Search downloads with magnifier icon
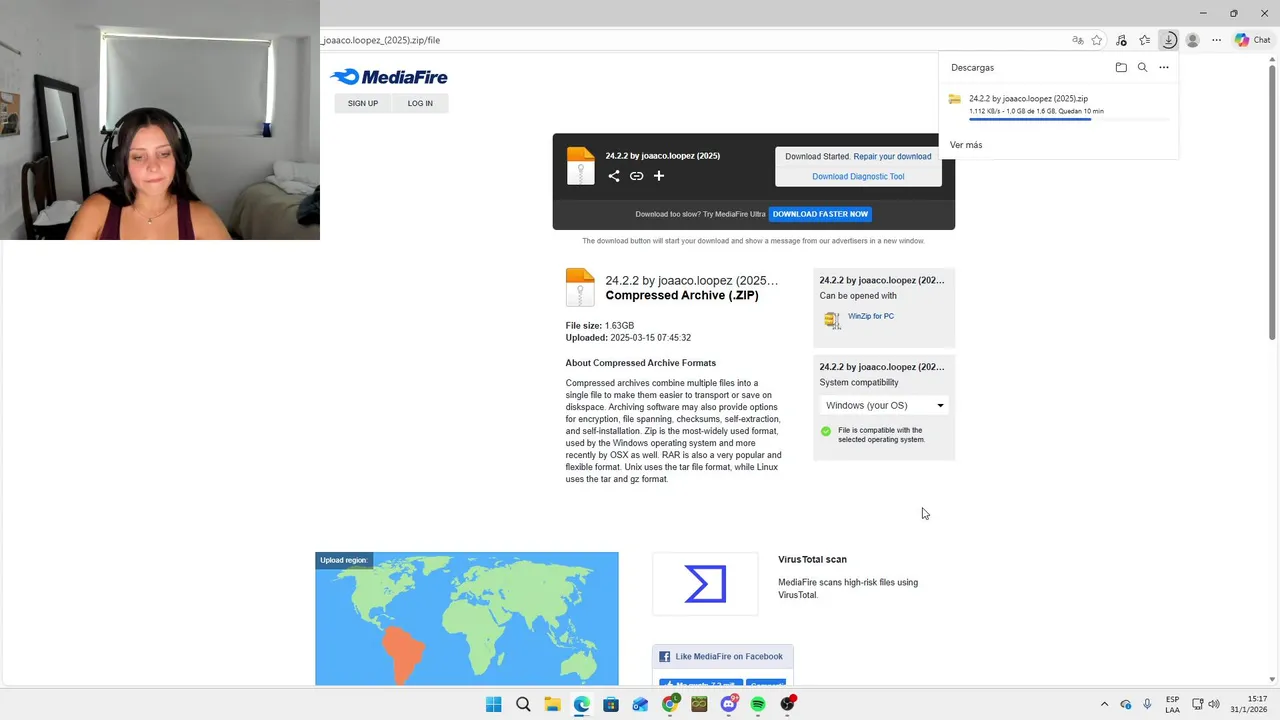Image resolution: width=1280 pixels, height=720 pixels. [x=1142, y=67]
